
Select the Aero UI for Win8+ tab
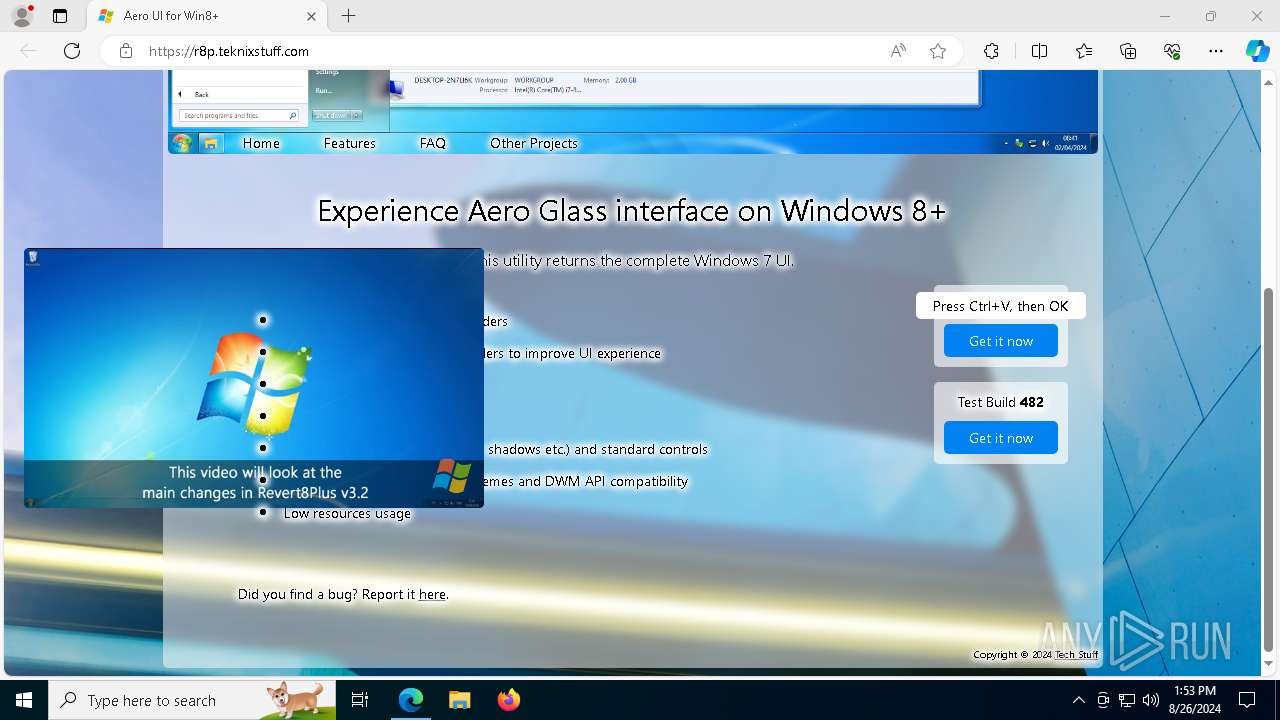[x=207, y=16]
